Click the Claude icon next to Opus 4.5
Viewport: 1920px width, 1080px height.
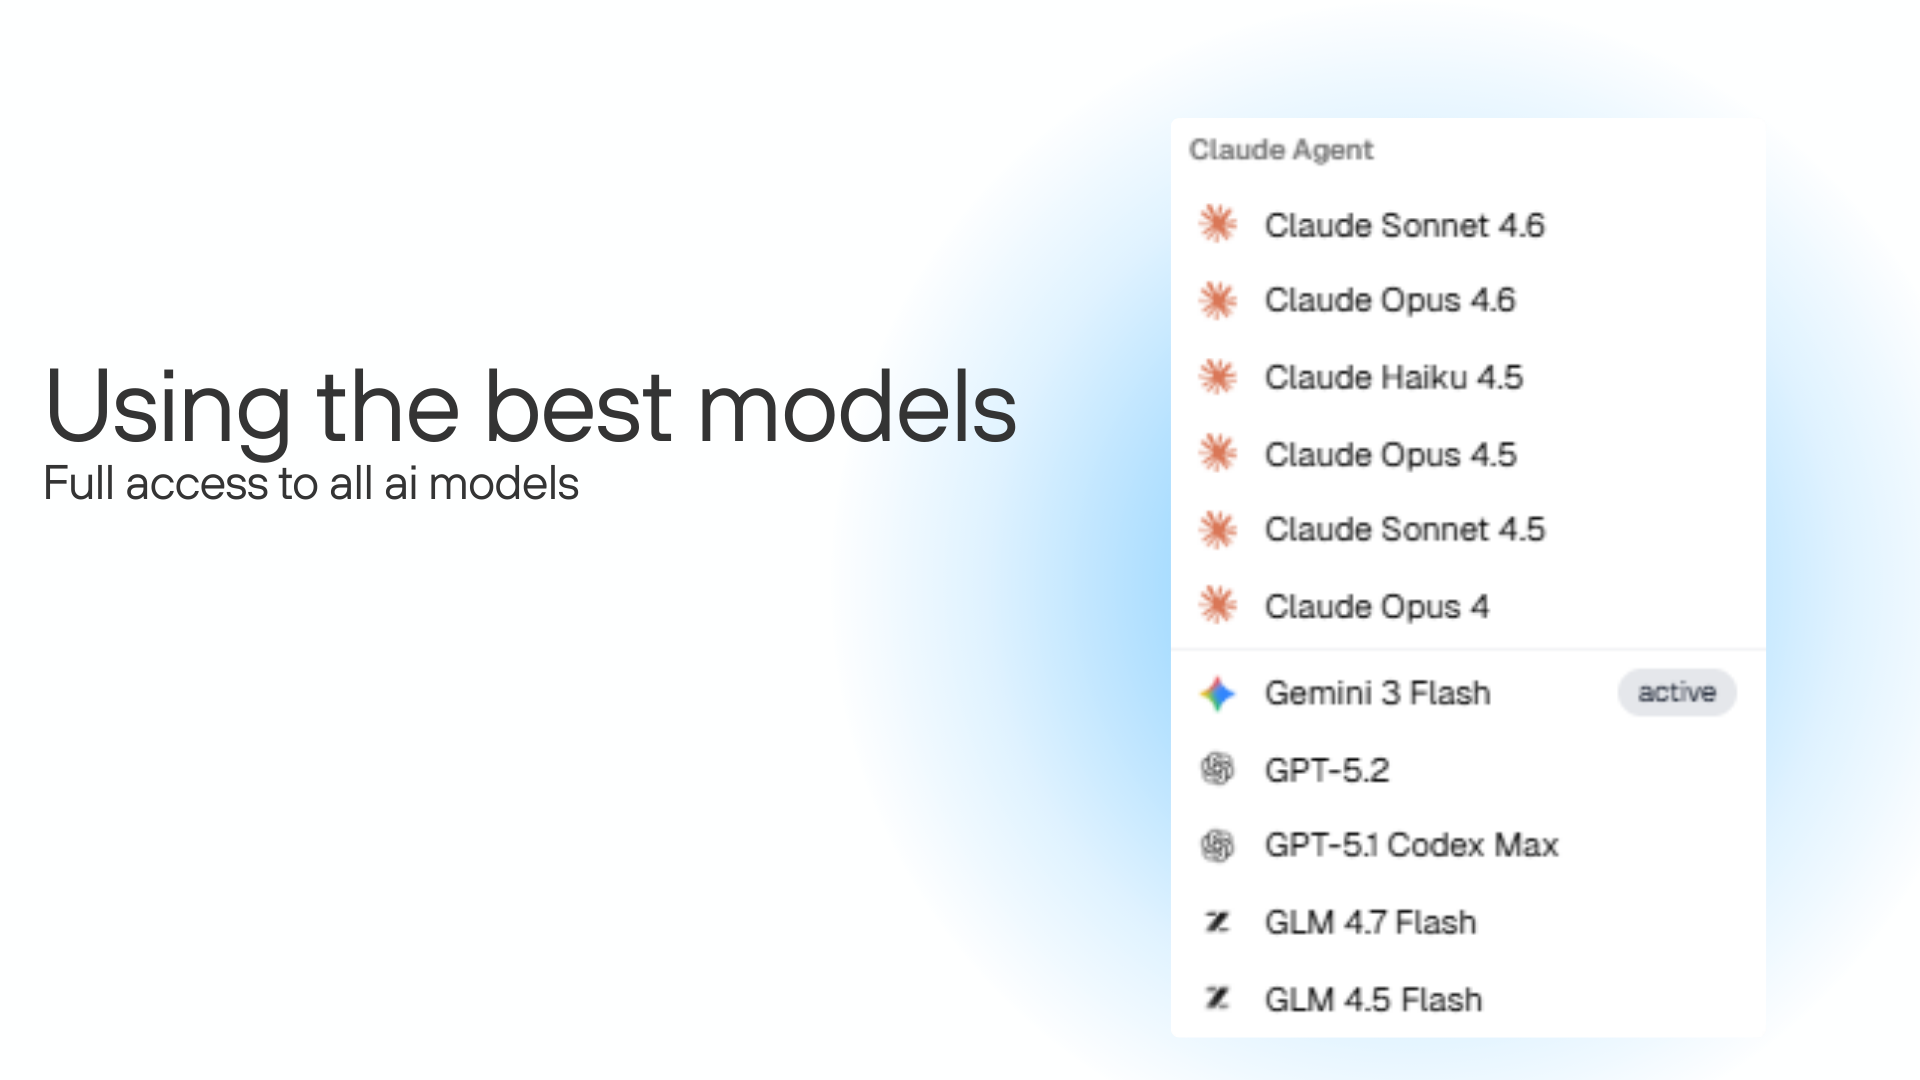tap(1218, 453)
